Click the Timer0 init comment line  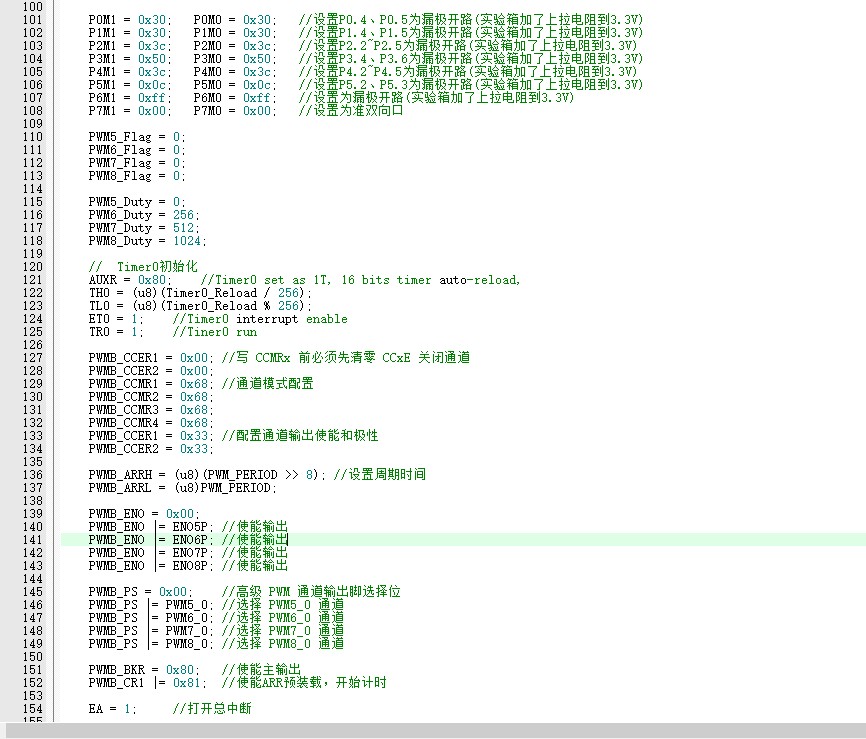point(143,267)
